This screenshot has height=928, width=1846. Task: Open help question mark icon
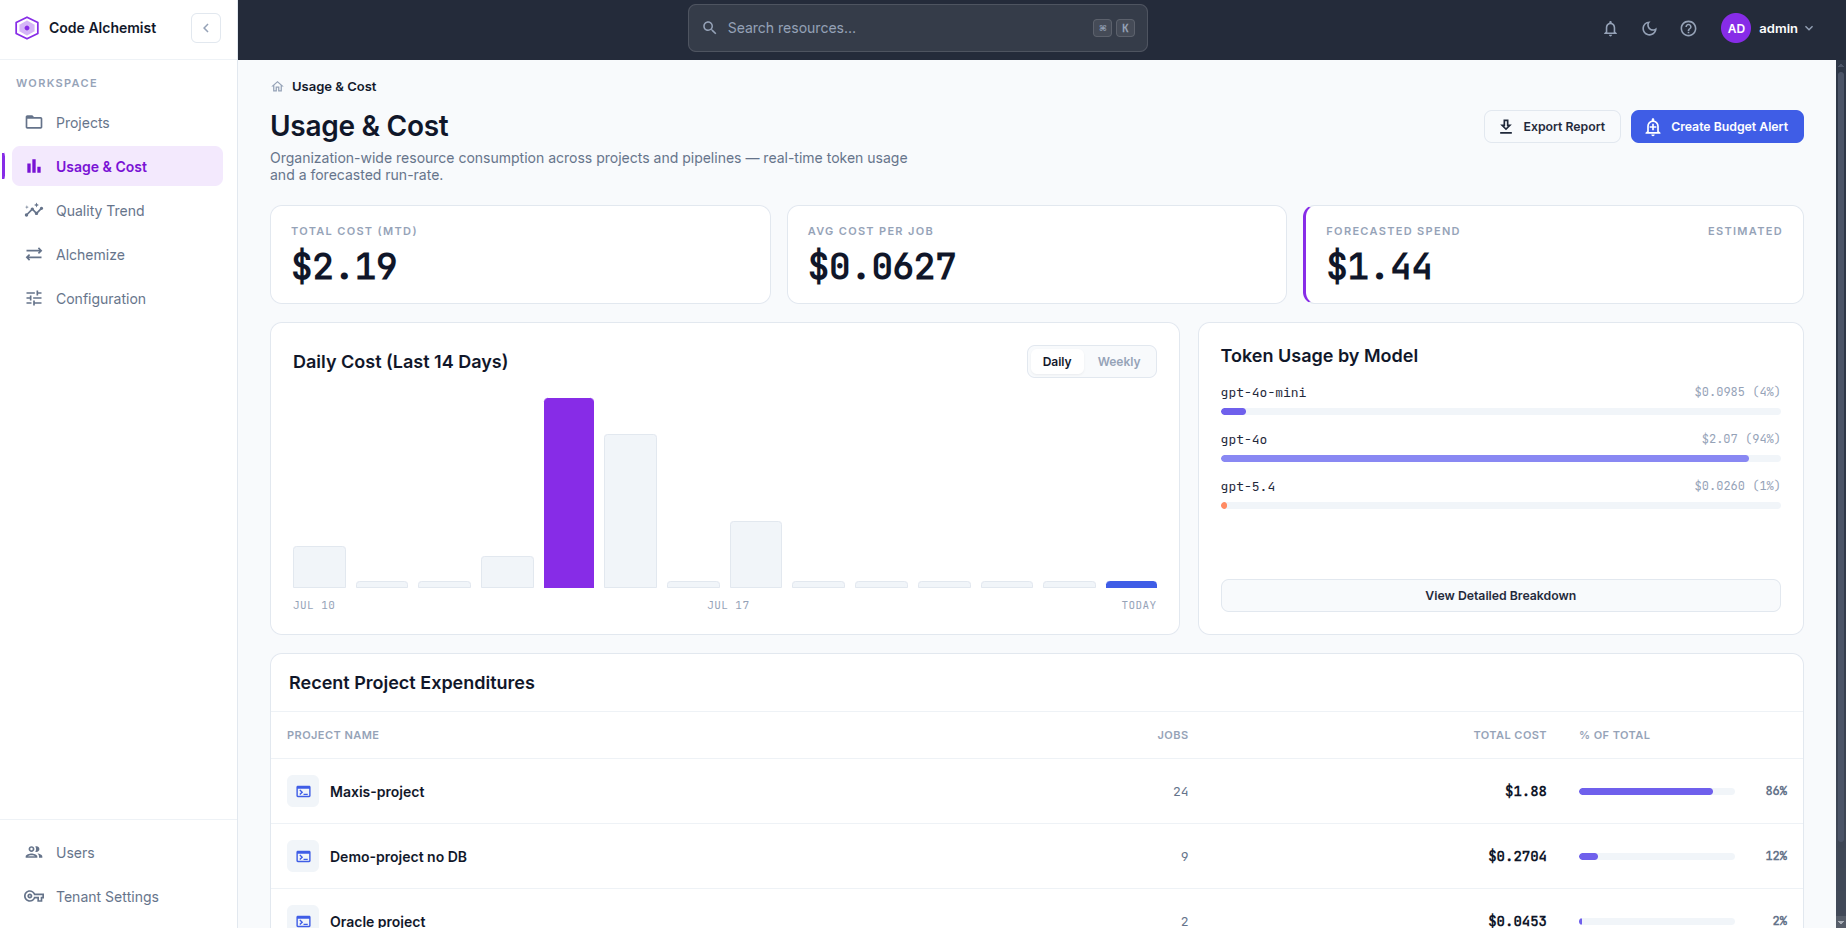click(x=1688, y=28)
